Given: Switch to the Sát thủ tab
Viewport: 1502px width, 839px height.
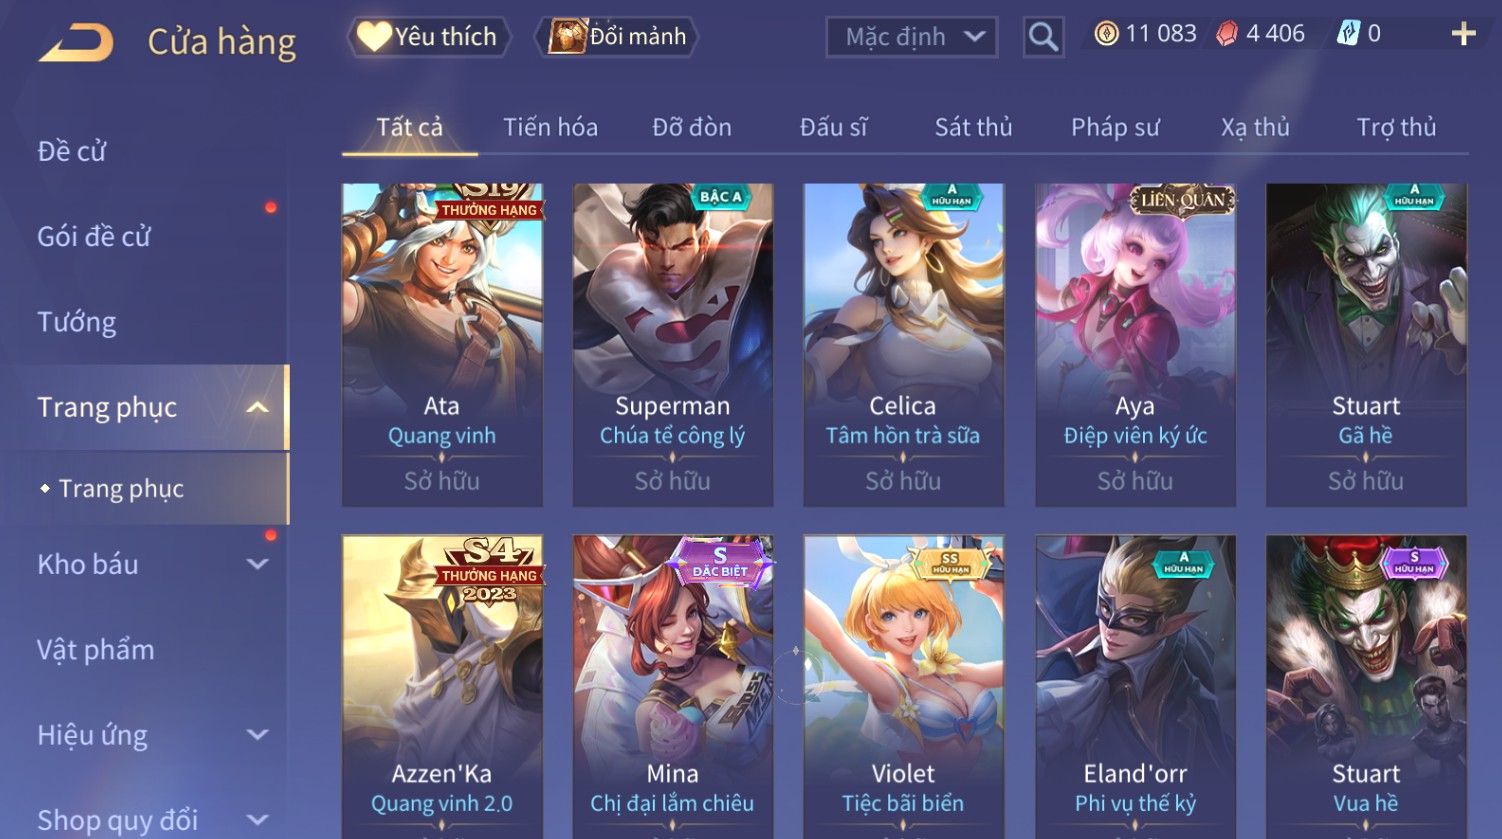Looking at the screenshot, I should point(973,127).
